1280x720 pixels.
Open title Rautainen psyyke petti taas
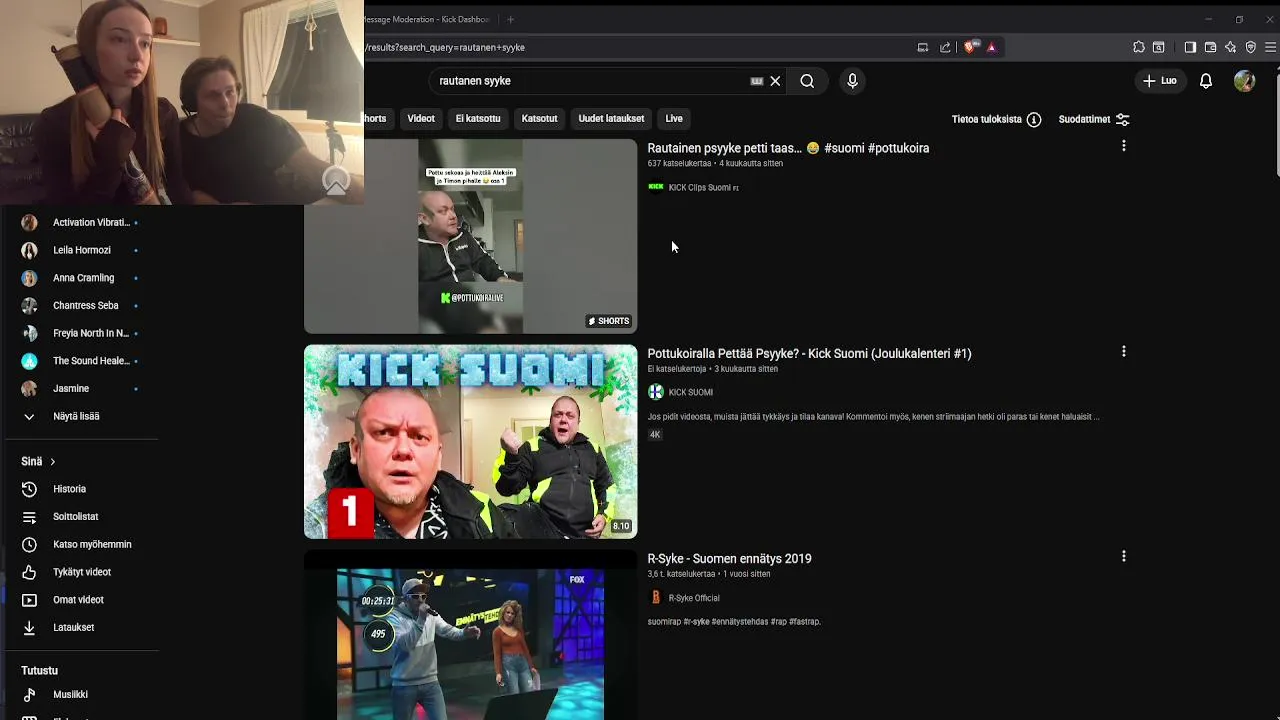point(788,148)
